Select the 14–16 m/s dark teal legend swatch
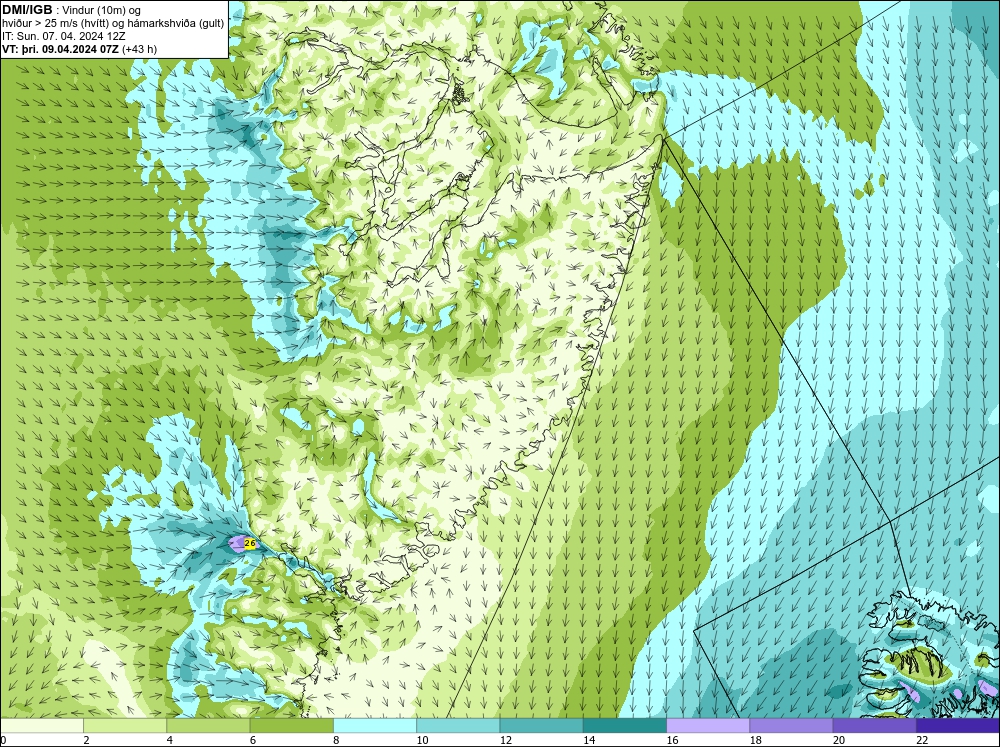The width and height of the screenshot is (1000, 747). point(625,725)
